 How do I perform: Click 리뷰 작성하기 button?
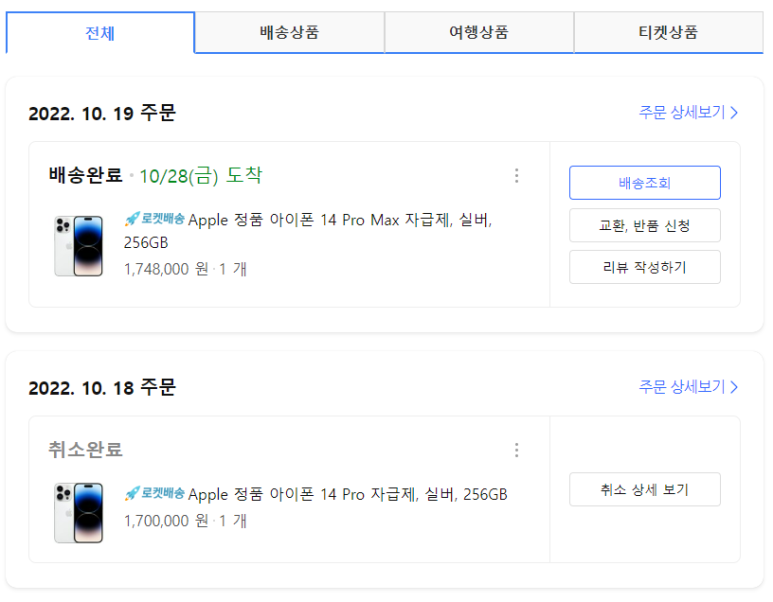pyautogui.click(x=645, y=267)
